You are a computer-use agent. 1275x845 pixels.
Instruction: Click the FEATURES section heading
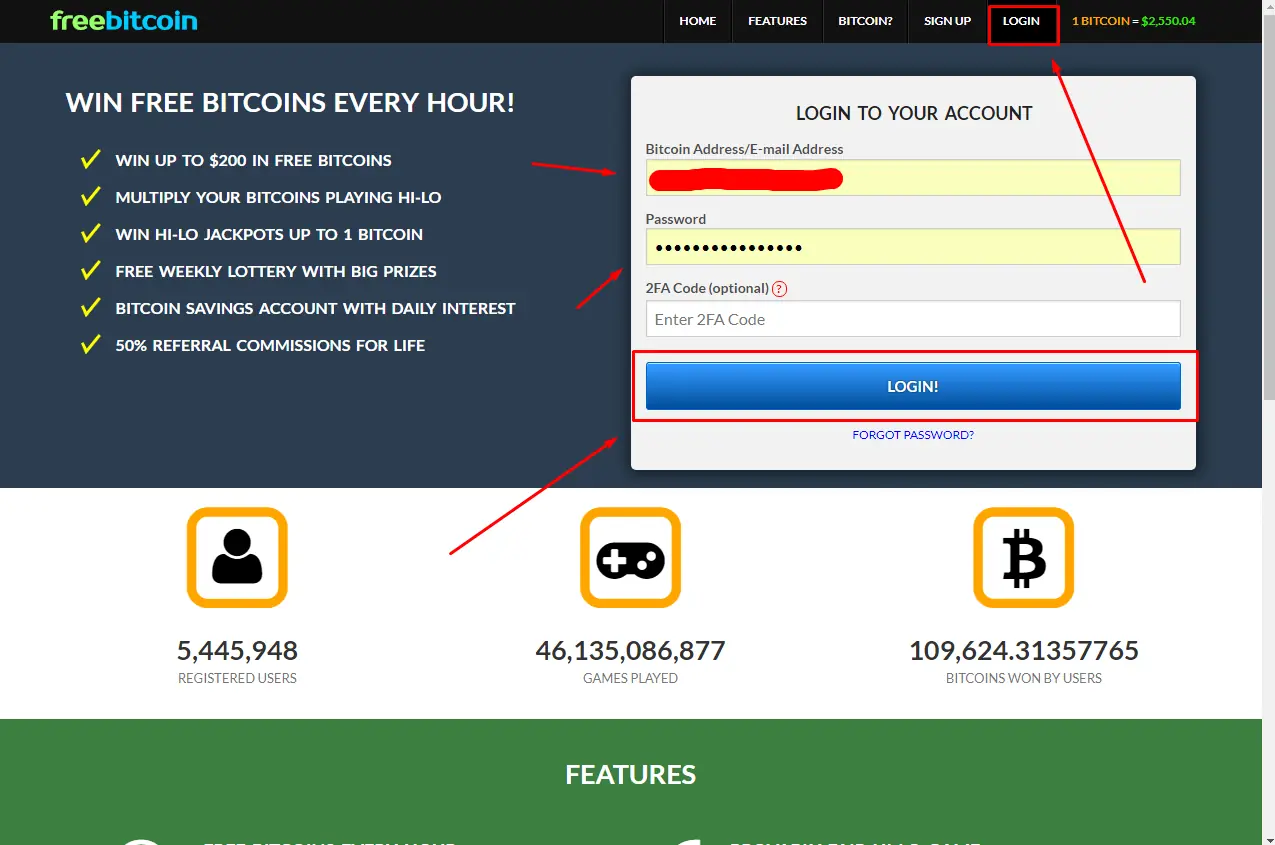pos(630,774)
